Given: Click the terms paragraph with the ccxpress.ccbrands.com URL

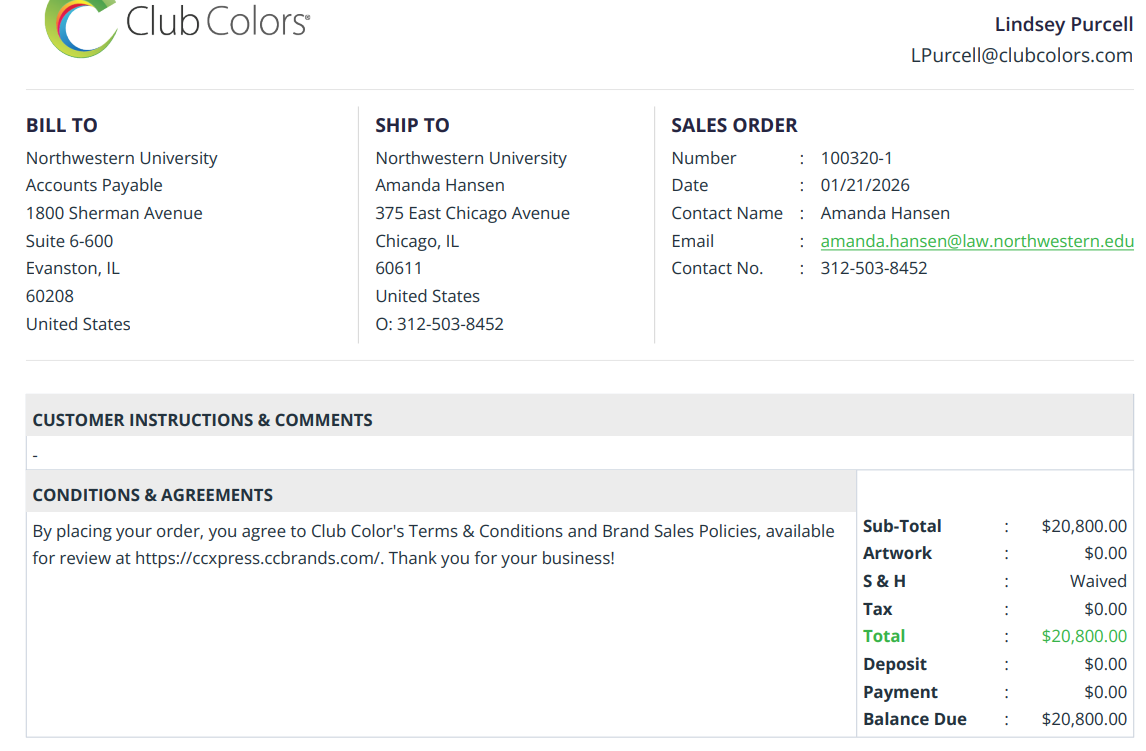Looking at the screenshot, I should 433,544.
